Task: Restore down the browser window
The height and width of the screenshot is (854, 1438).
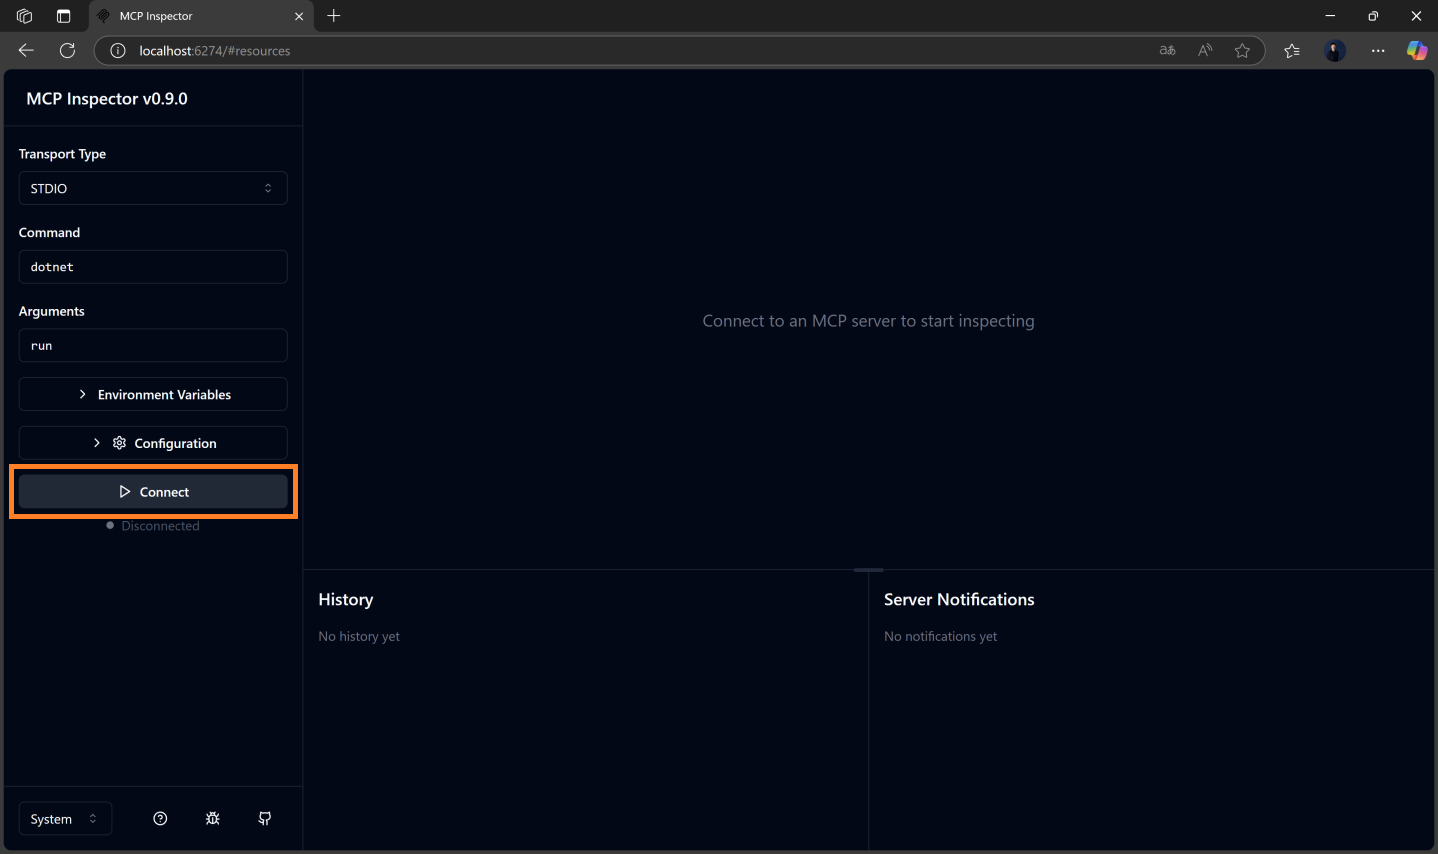Action: 1373,16
